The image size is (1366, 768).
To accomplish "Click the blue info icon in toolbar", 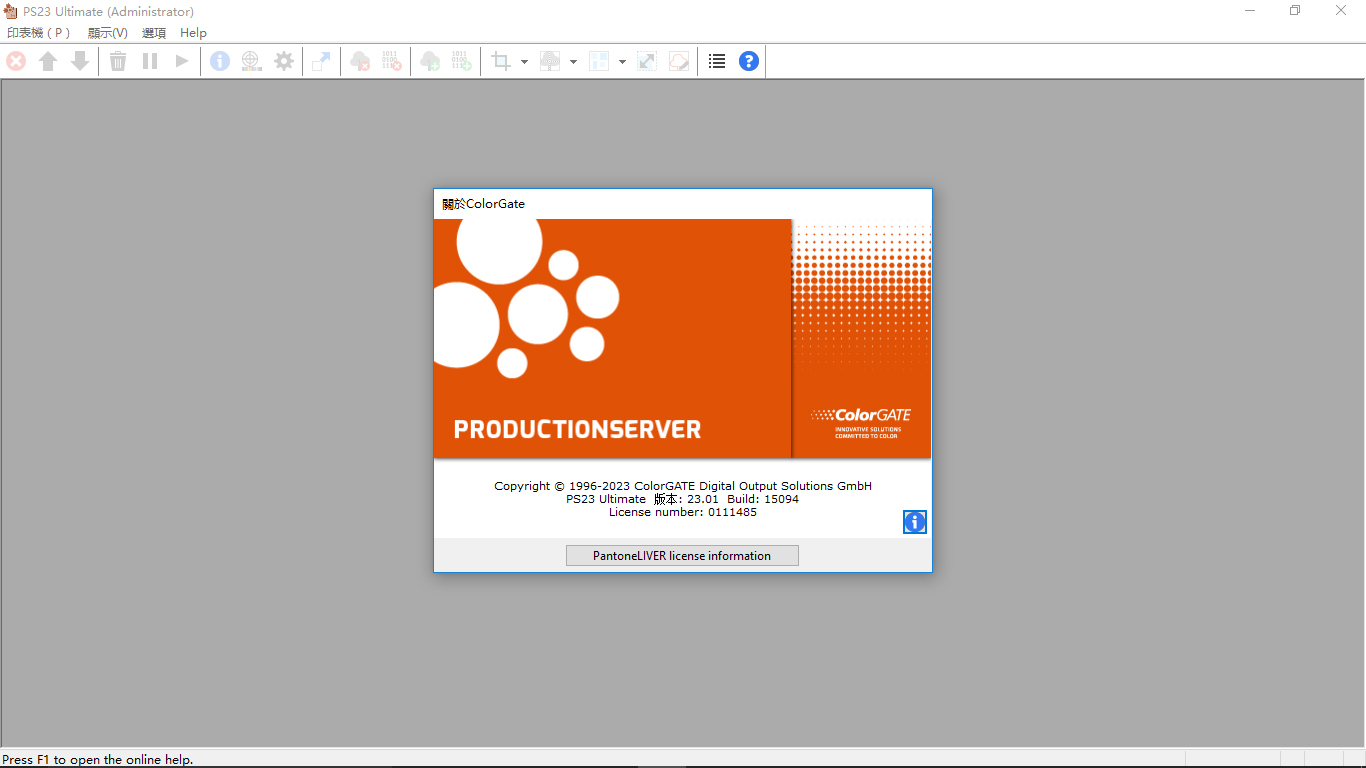I will click(220, 61).
